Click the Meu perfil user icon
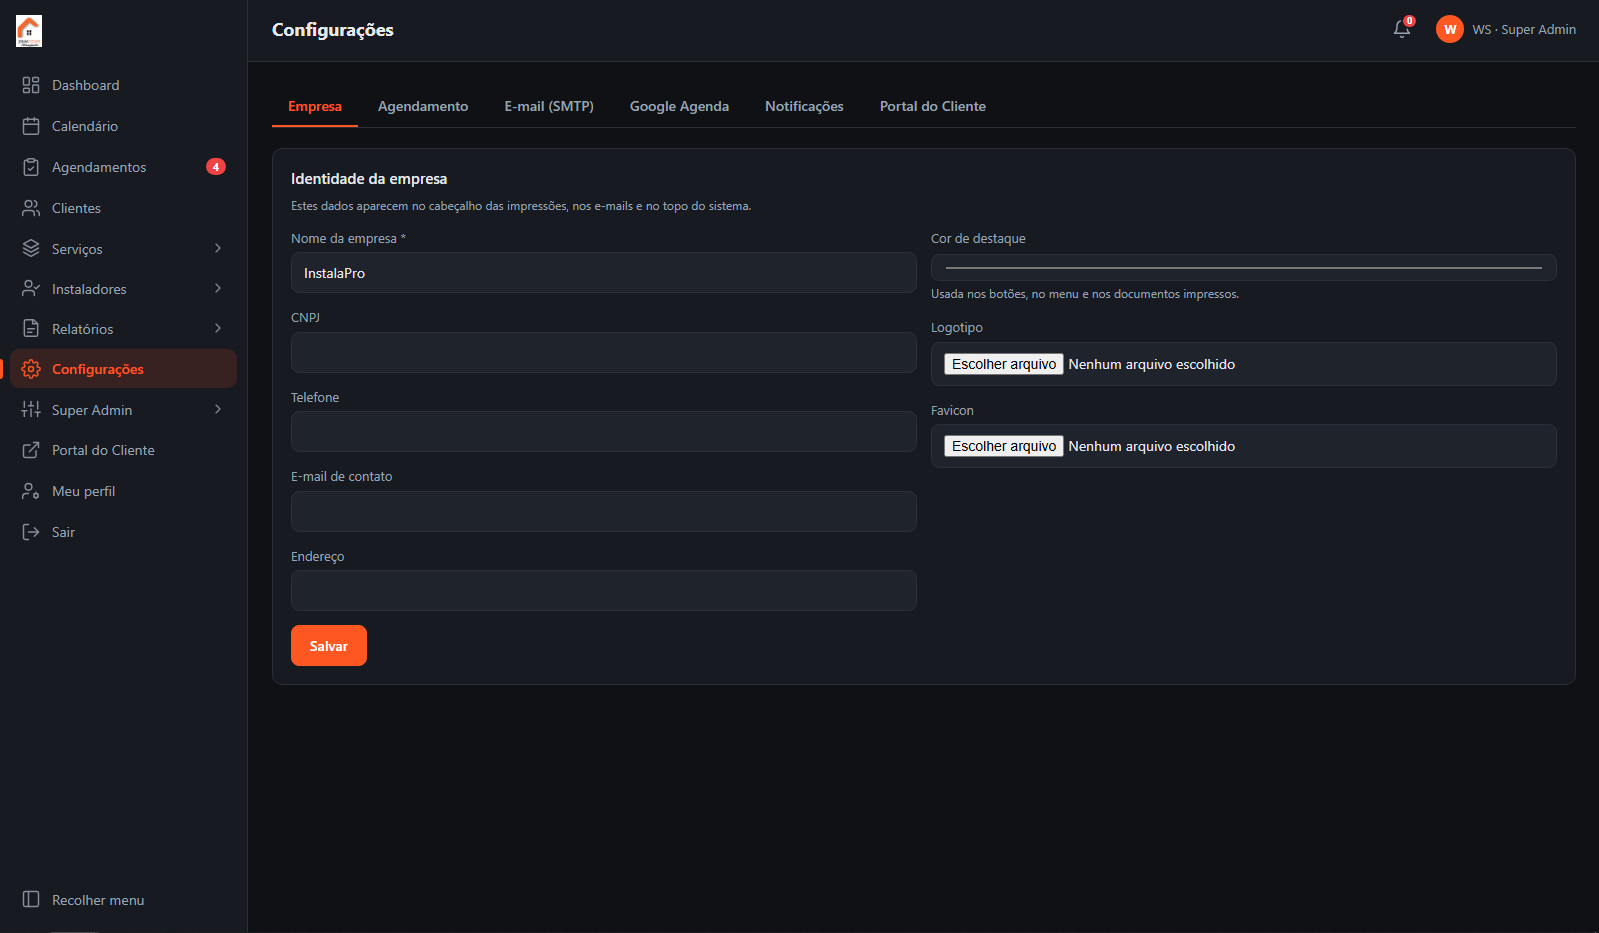Image resolution: width=1599 pixels, height=933 pixels. point(31,491)
